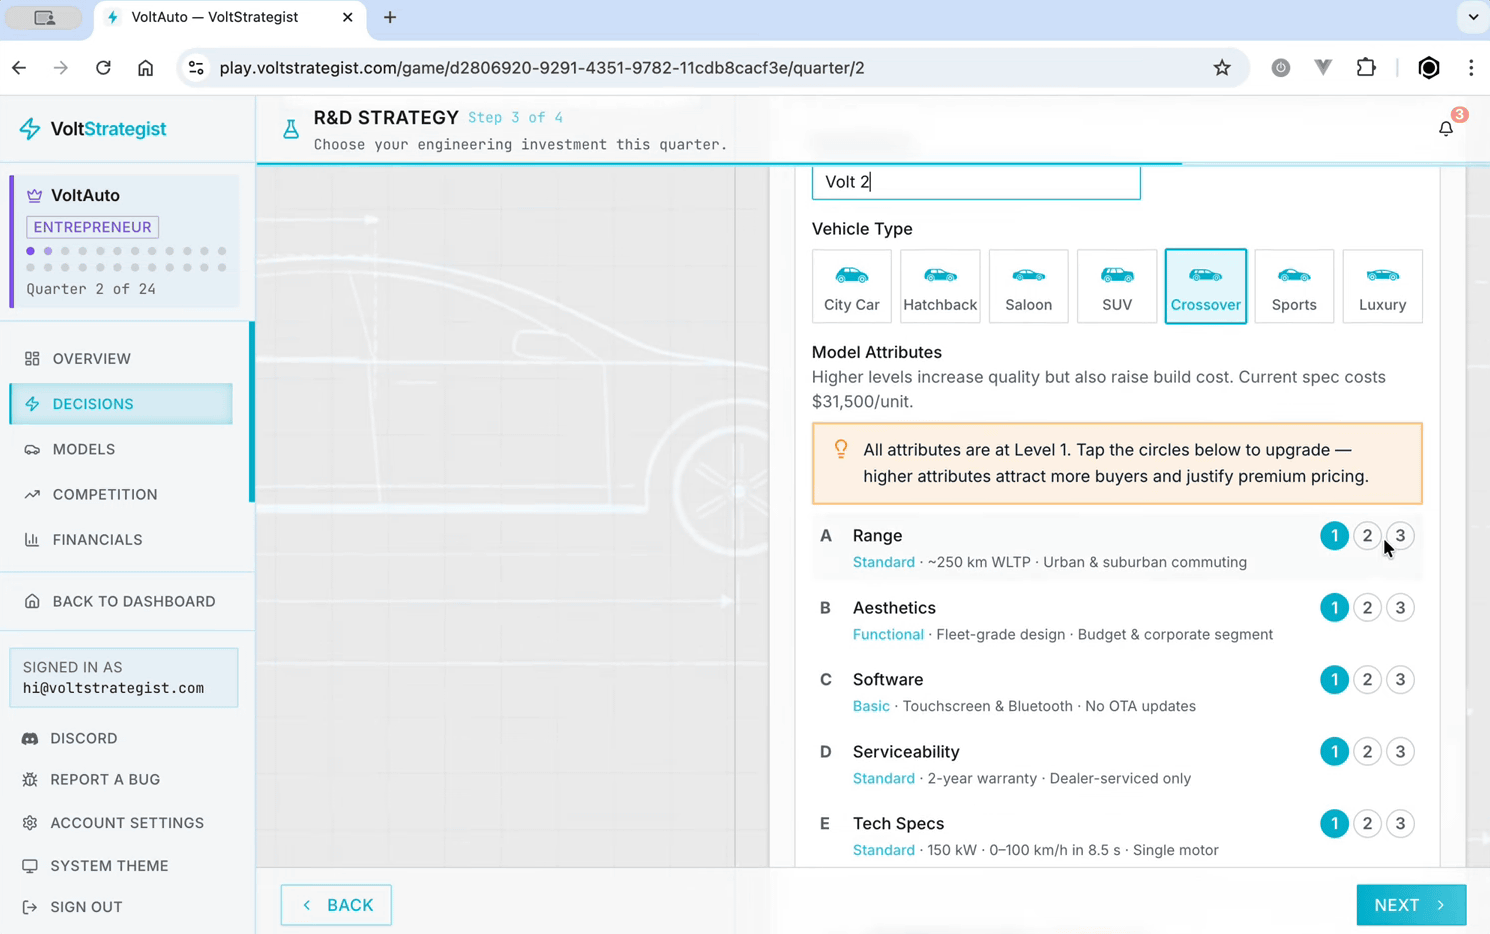Set Serviceability to level 2
Viewport: 1490px width, 934px height.
pyautogui.click(x=1367, y=752)
